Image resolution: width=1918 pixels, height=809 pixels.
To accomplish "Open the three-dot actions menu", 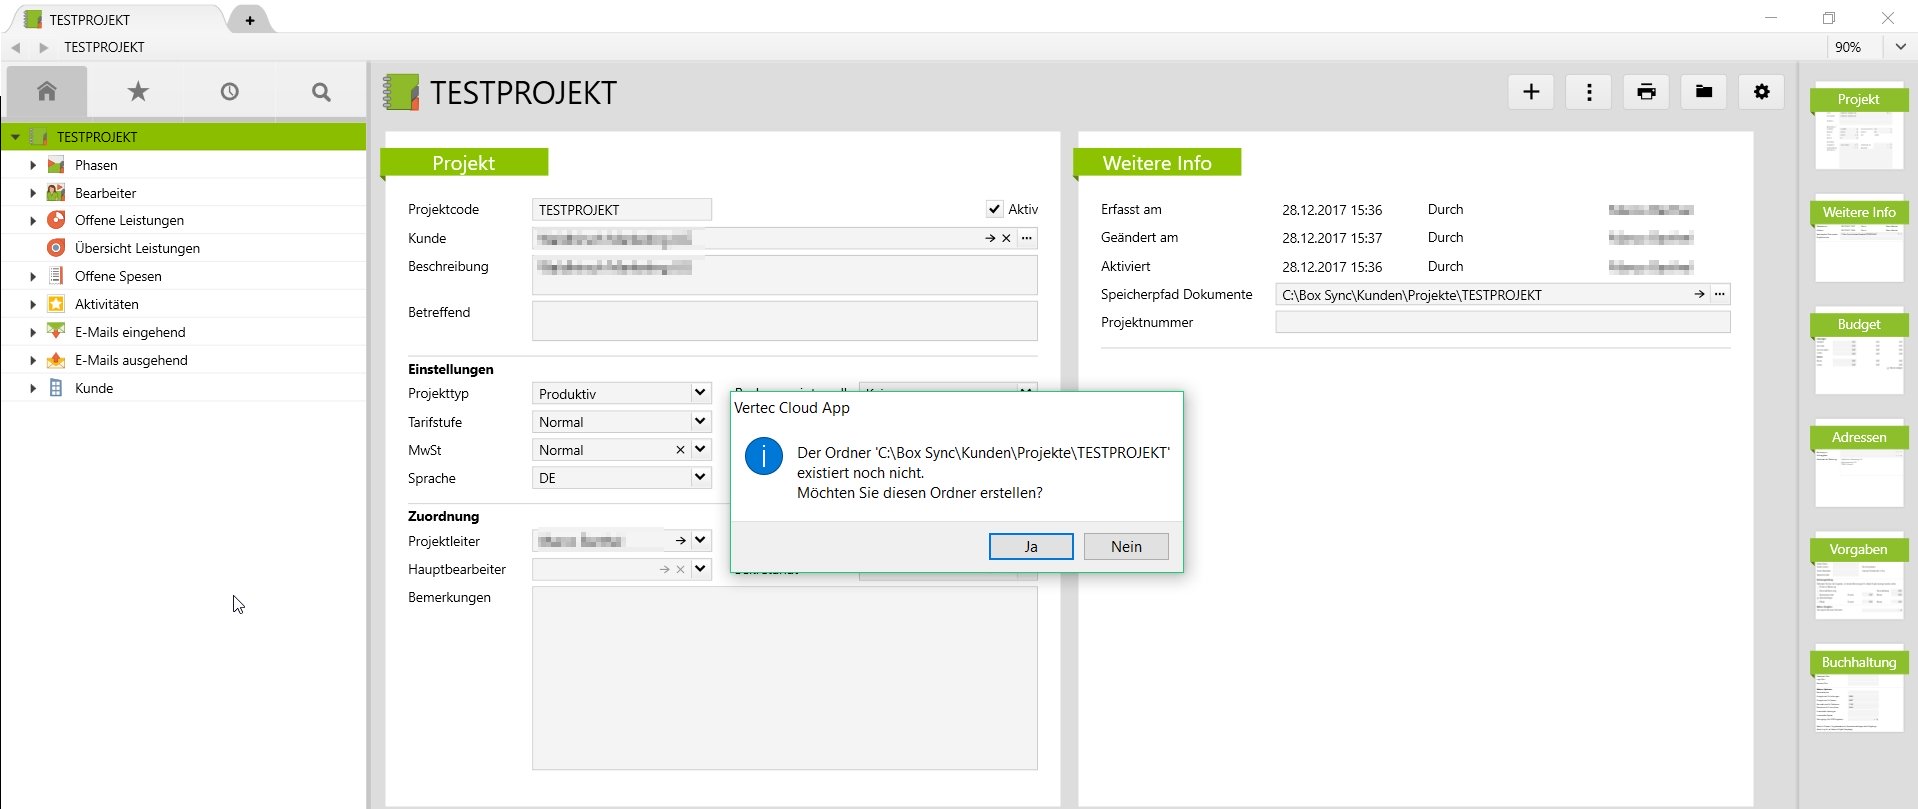I will tap(1588, 92).
